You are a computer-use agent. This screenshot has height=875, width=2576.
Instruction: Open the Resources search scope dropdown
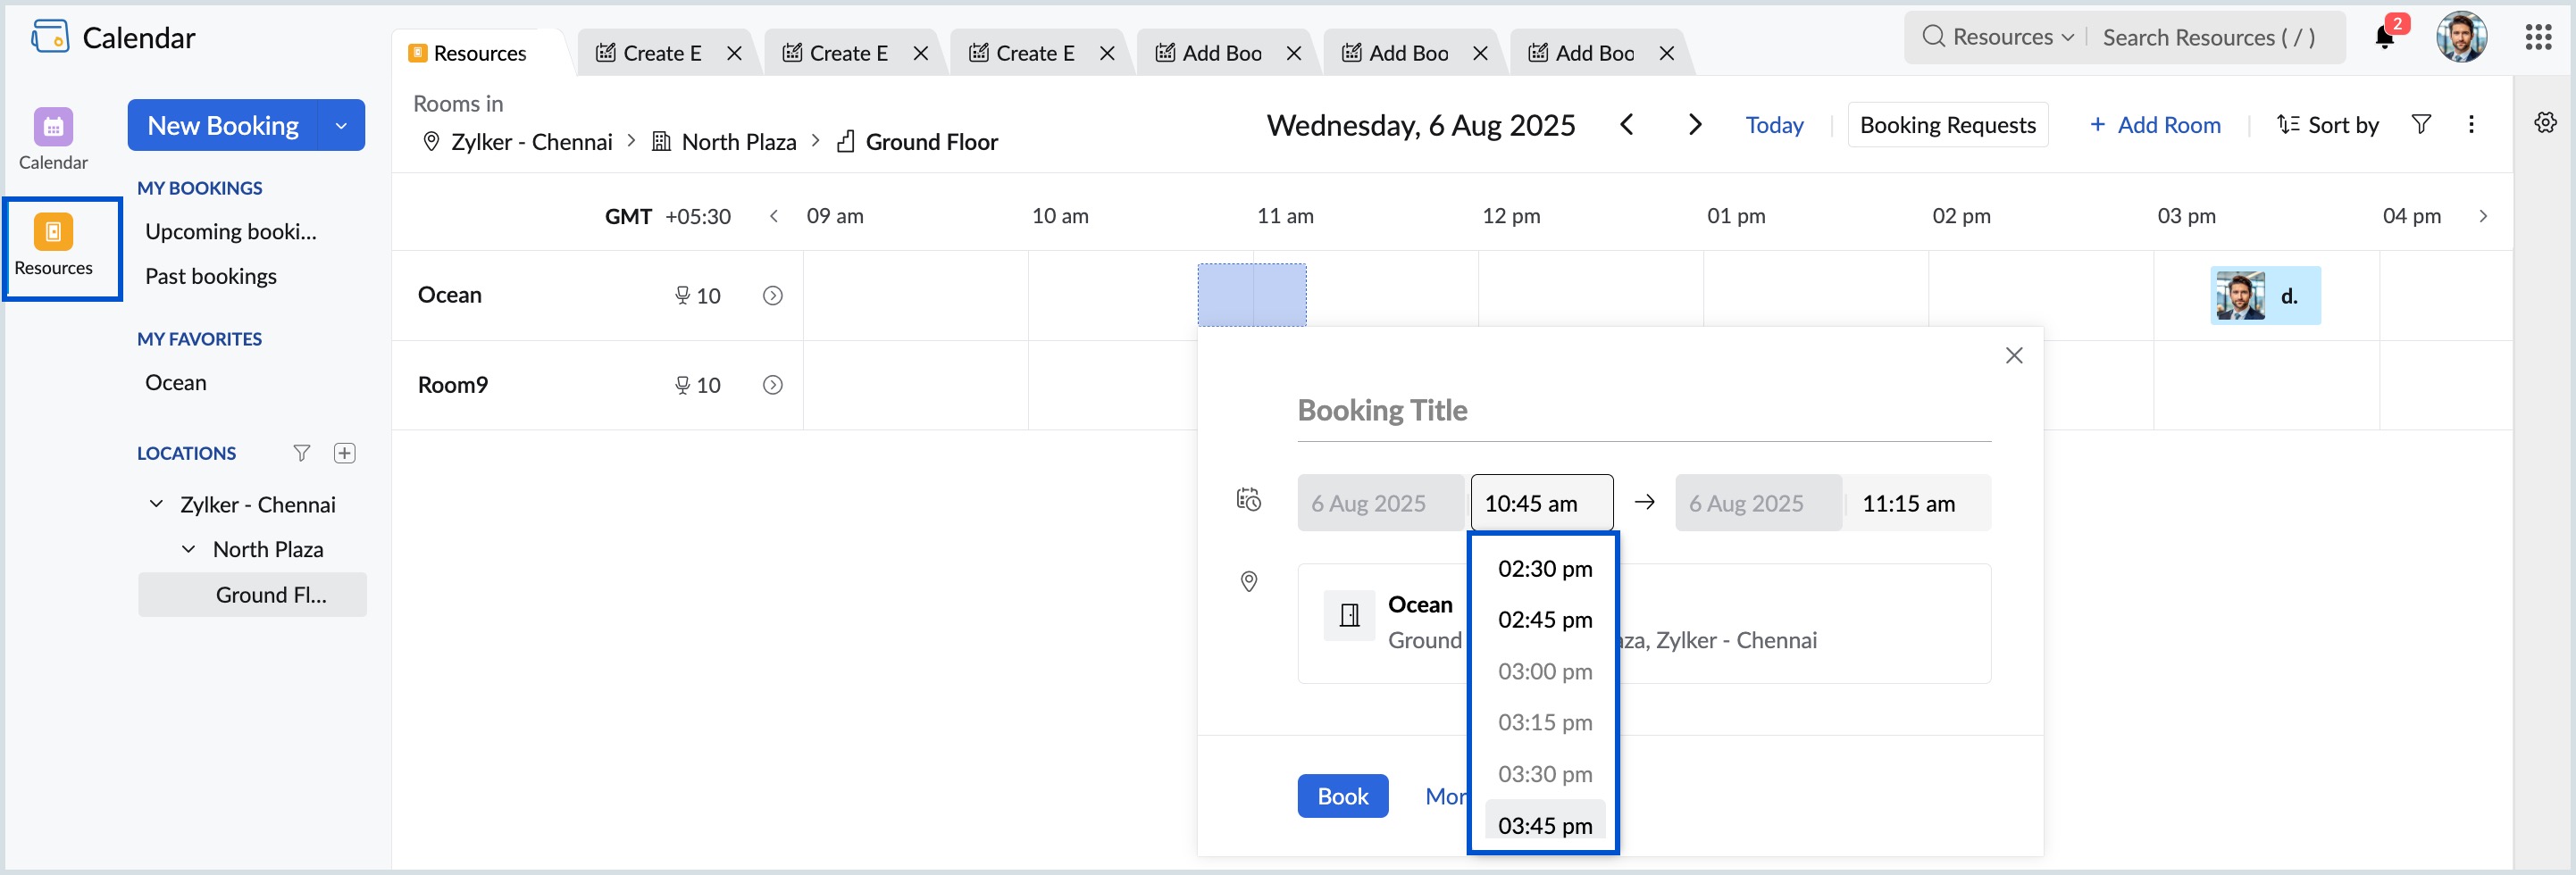tap(1998, 37)
